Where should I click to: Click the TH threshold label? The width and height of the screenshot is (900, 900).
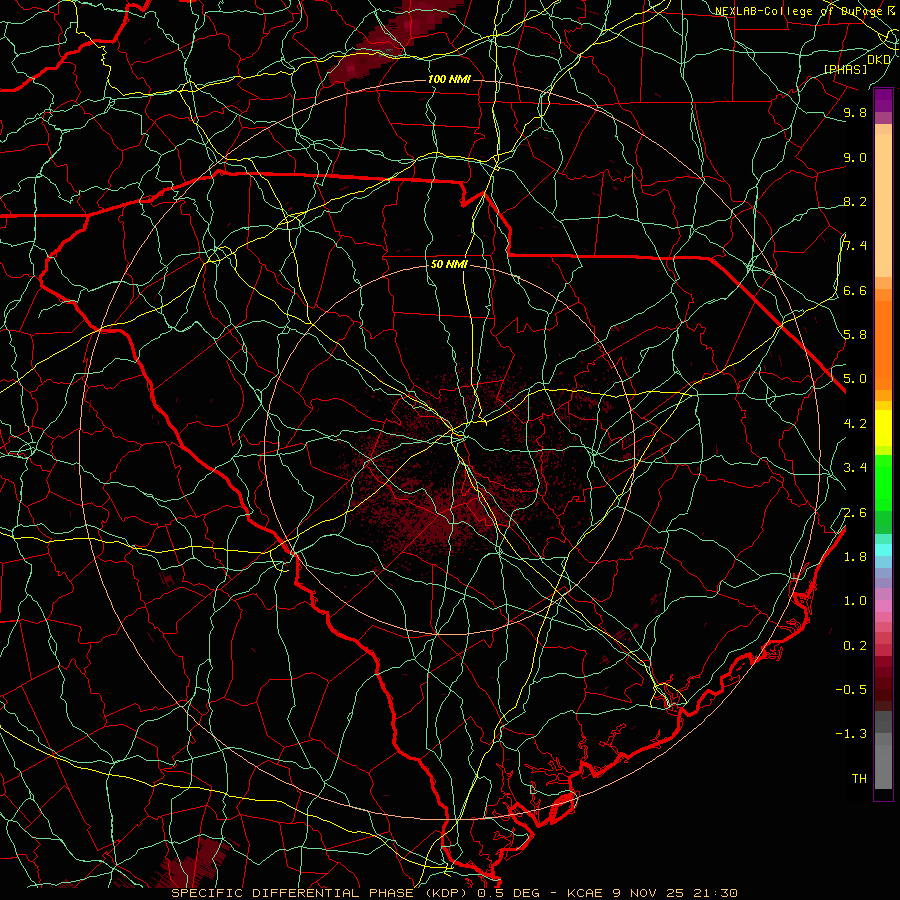point(859,778)
